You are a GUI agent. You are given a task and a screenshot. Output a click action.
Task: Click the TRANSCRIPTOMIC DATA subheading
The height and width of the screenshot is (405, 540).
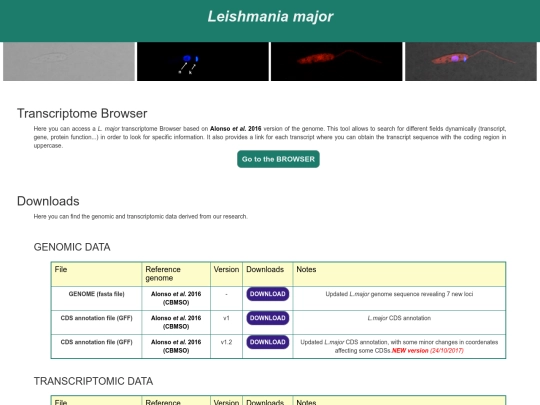click(x=93, y=381)
